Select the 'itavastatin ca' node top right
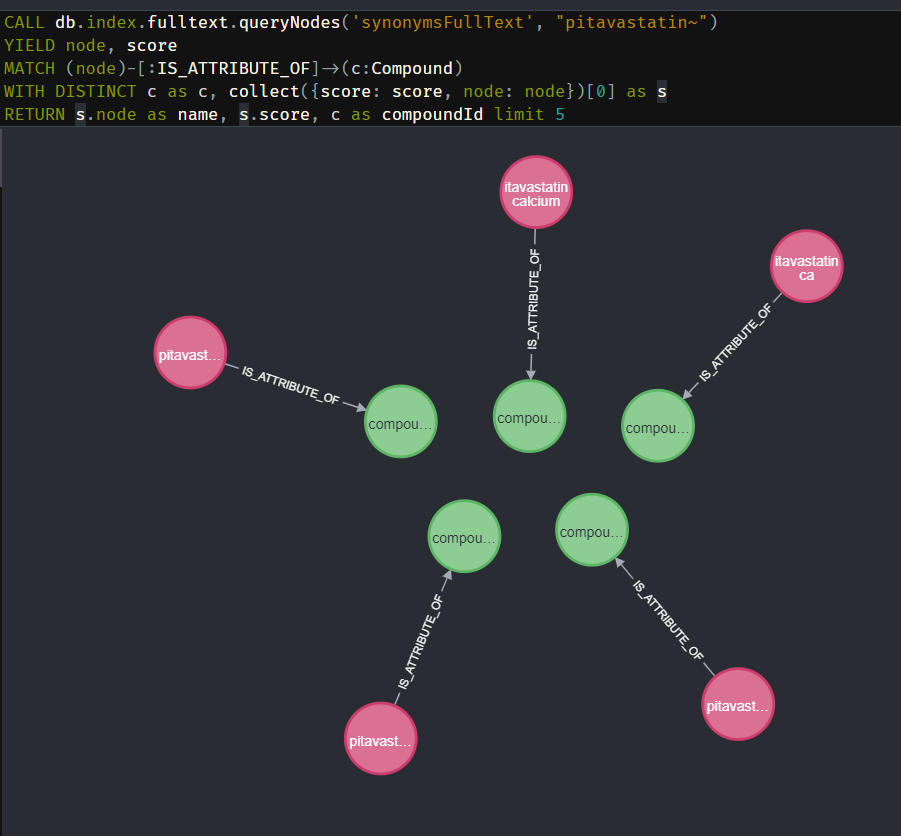901x836 pixels. pyautogui.click(x=806, y=266)
